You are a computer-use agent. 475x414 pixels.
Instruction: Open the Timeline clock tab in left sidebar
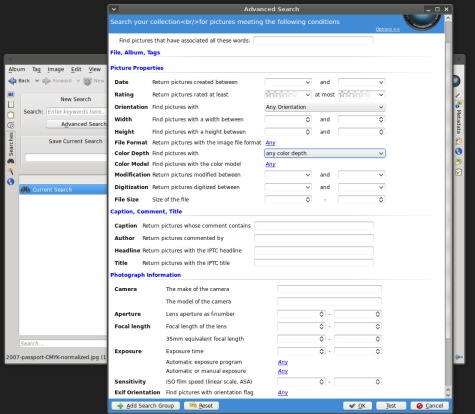click(11, 126)
